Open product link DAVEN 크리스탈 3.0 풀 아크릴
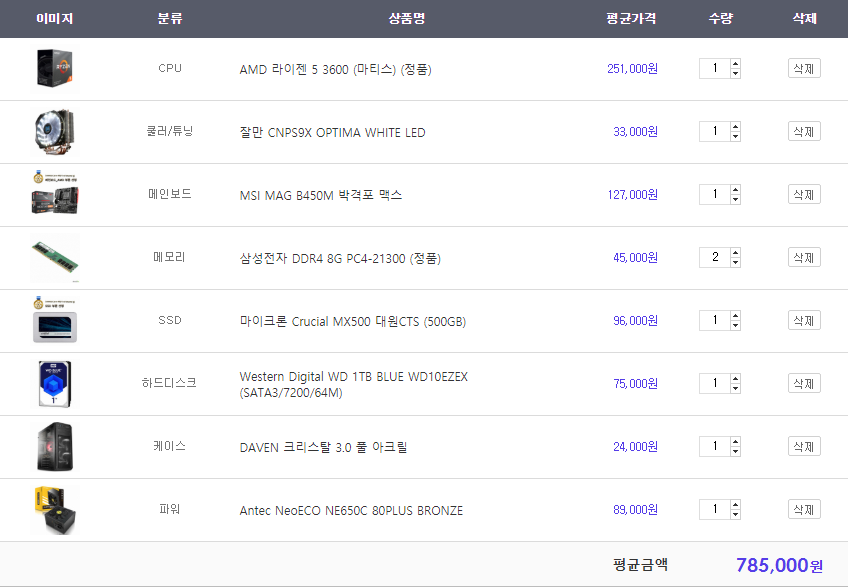This screenshot has height=588, width=849. 323,447
